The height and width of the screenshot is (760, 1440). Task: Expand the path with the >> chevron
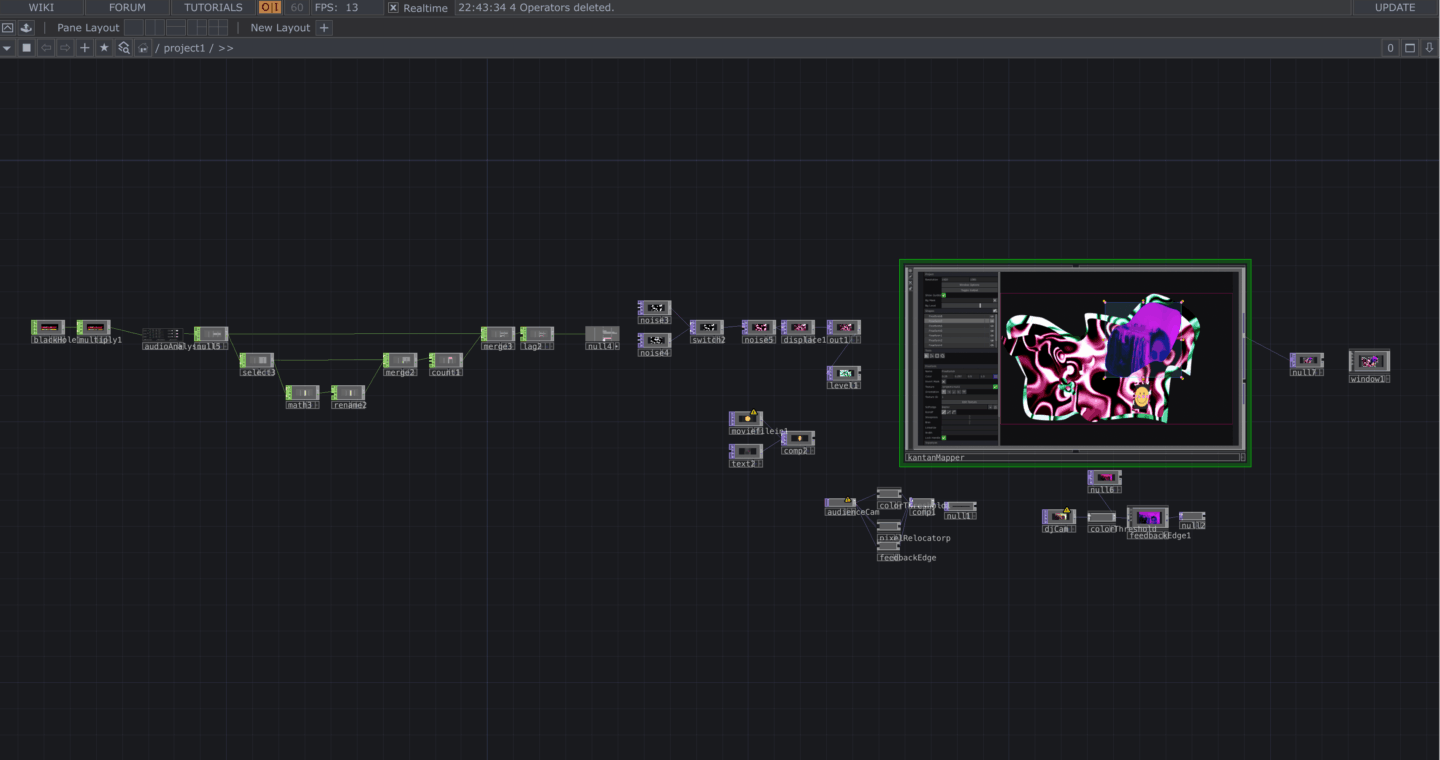[226, 48]
